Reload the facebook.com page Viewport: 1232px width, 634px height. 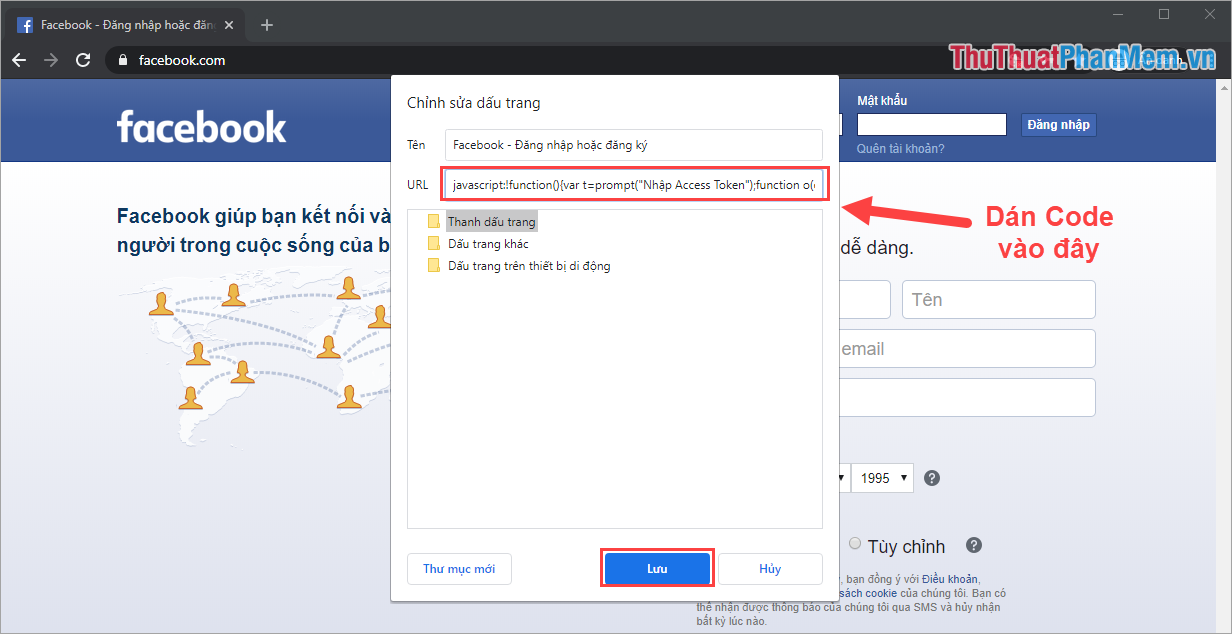tap(83, 60)
